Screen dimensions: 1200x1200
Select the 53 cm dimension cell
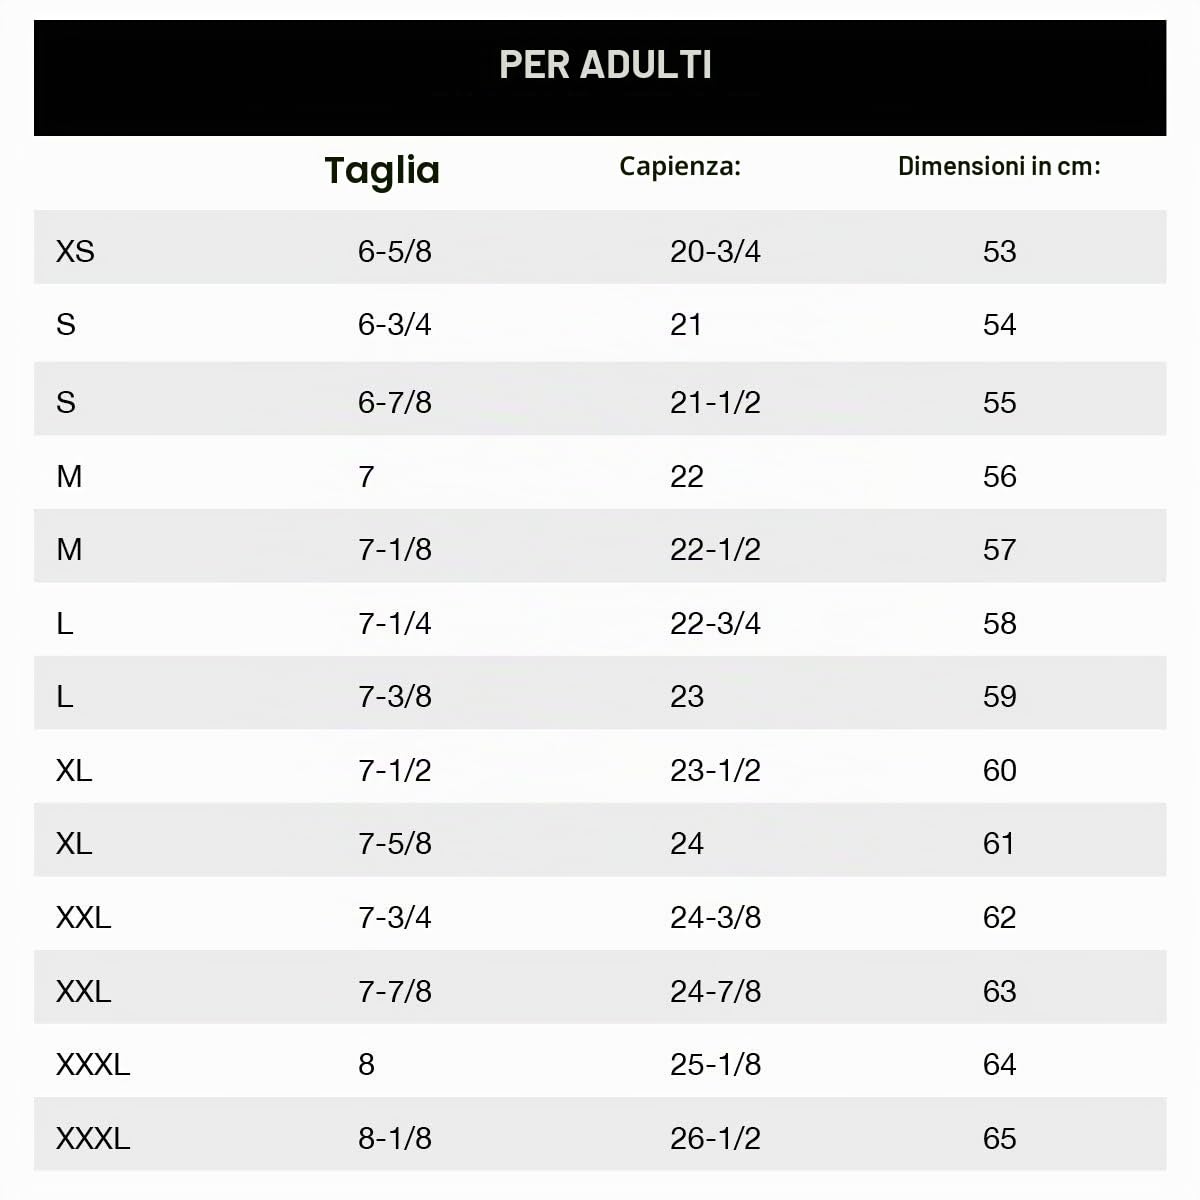(999, 251)
